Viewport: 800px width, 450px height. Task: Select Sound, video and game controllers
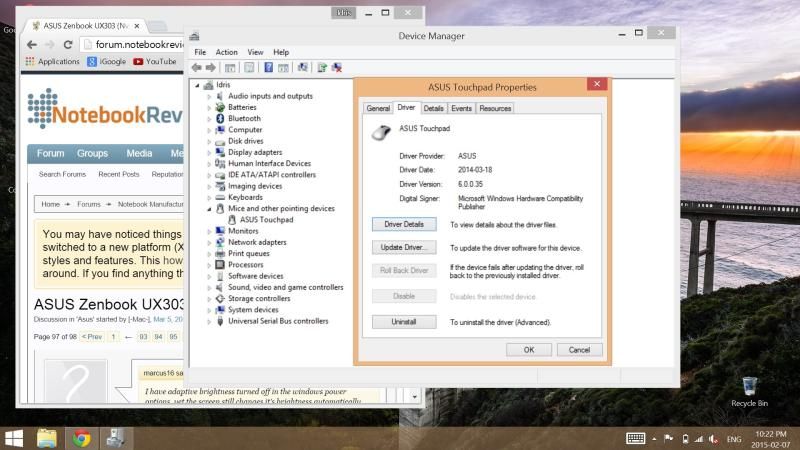pyautogui.click(x=285, y=287)
